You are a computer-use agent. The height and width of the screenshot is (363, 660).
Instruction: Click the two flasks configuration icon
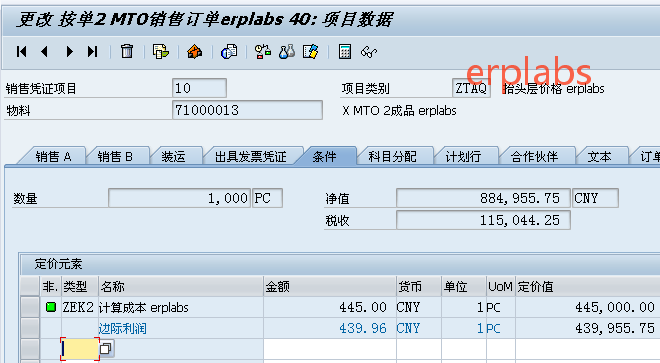pyautogui.click(x=287, y=51)
